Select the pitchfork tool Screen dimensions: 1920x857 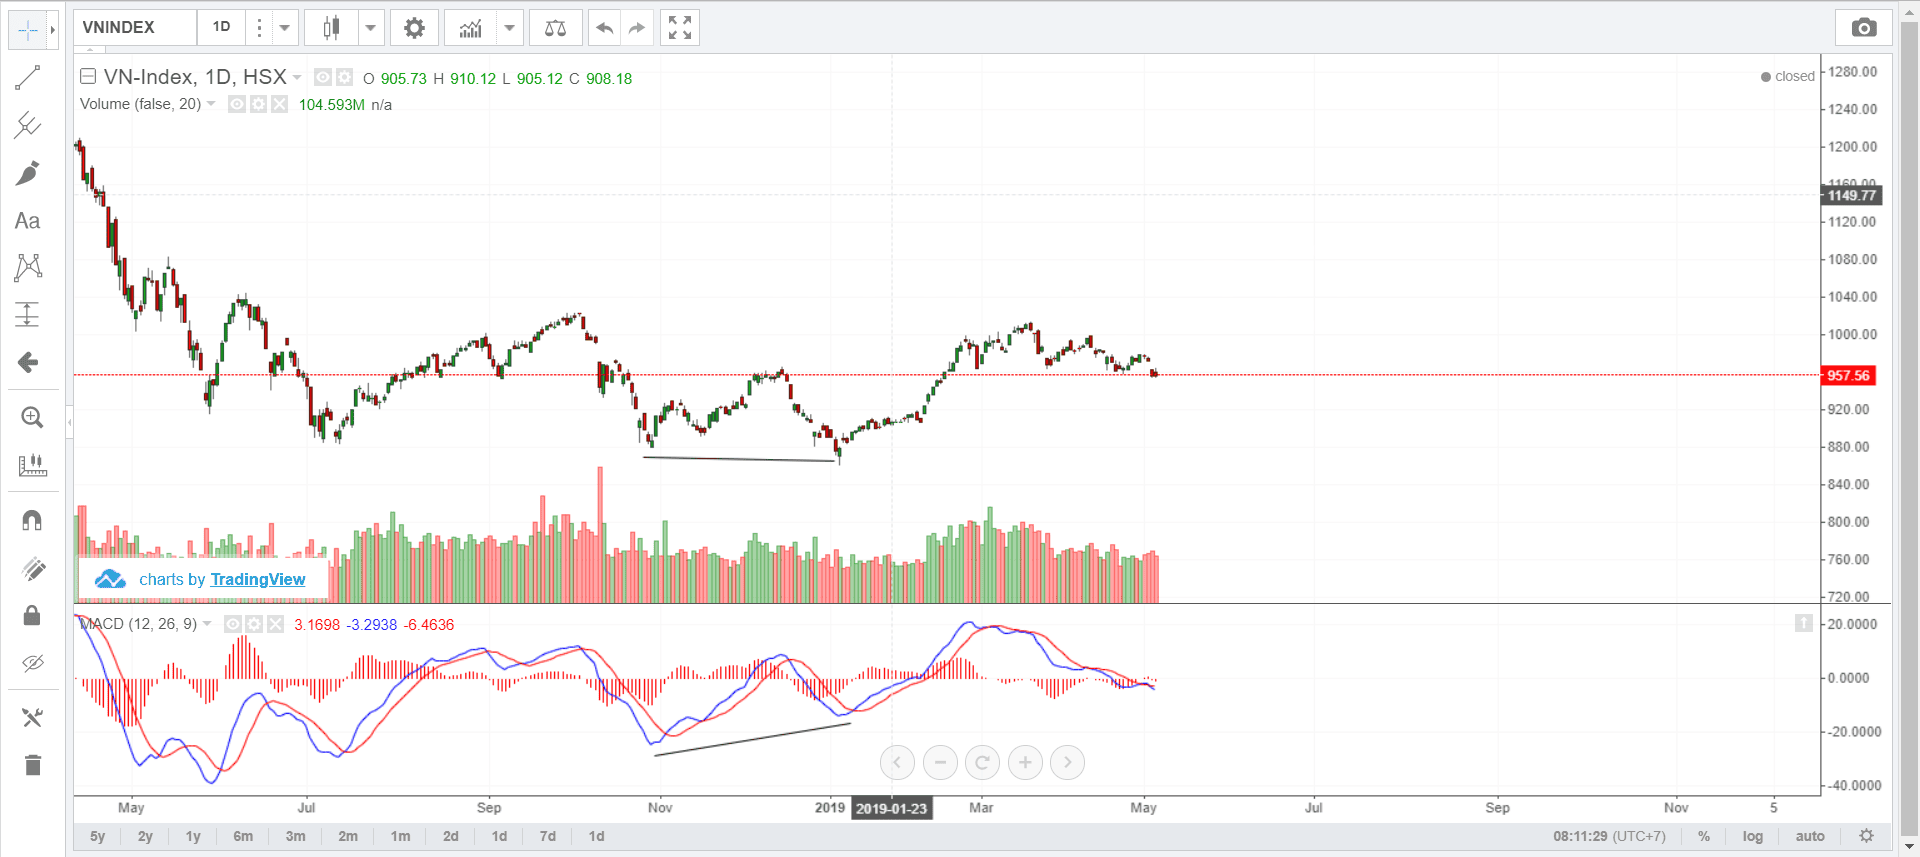28,125
